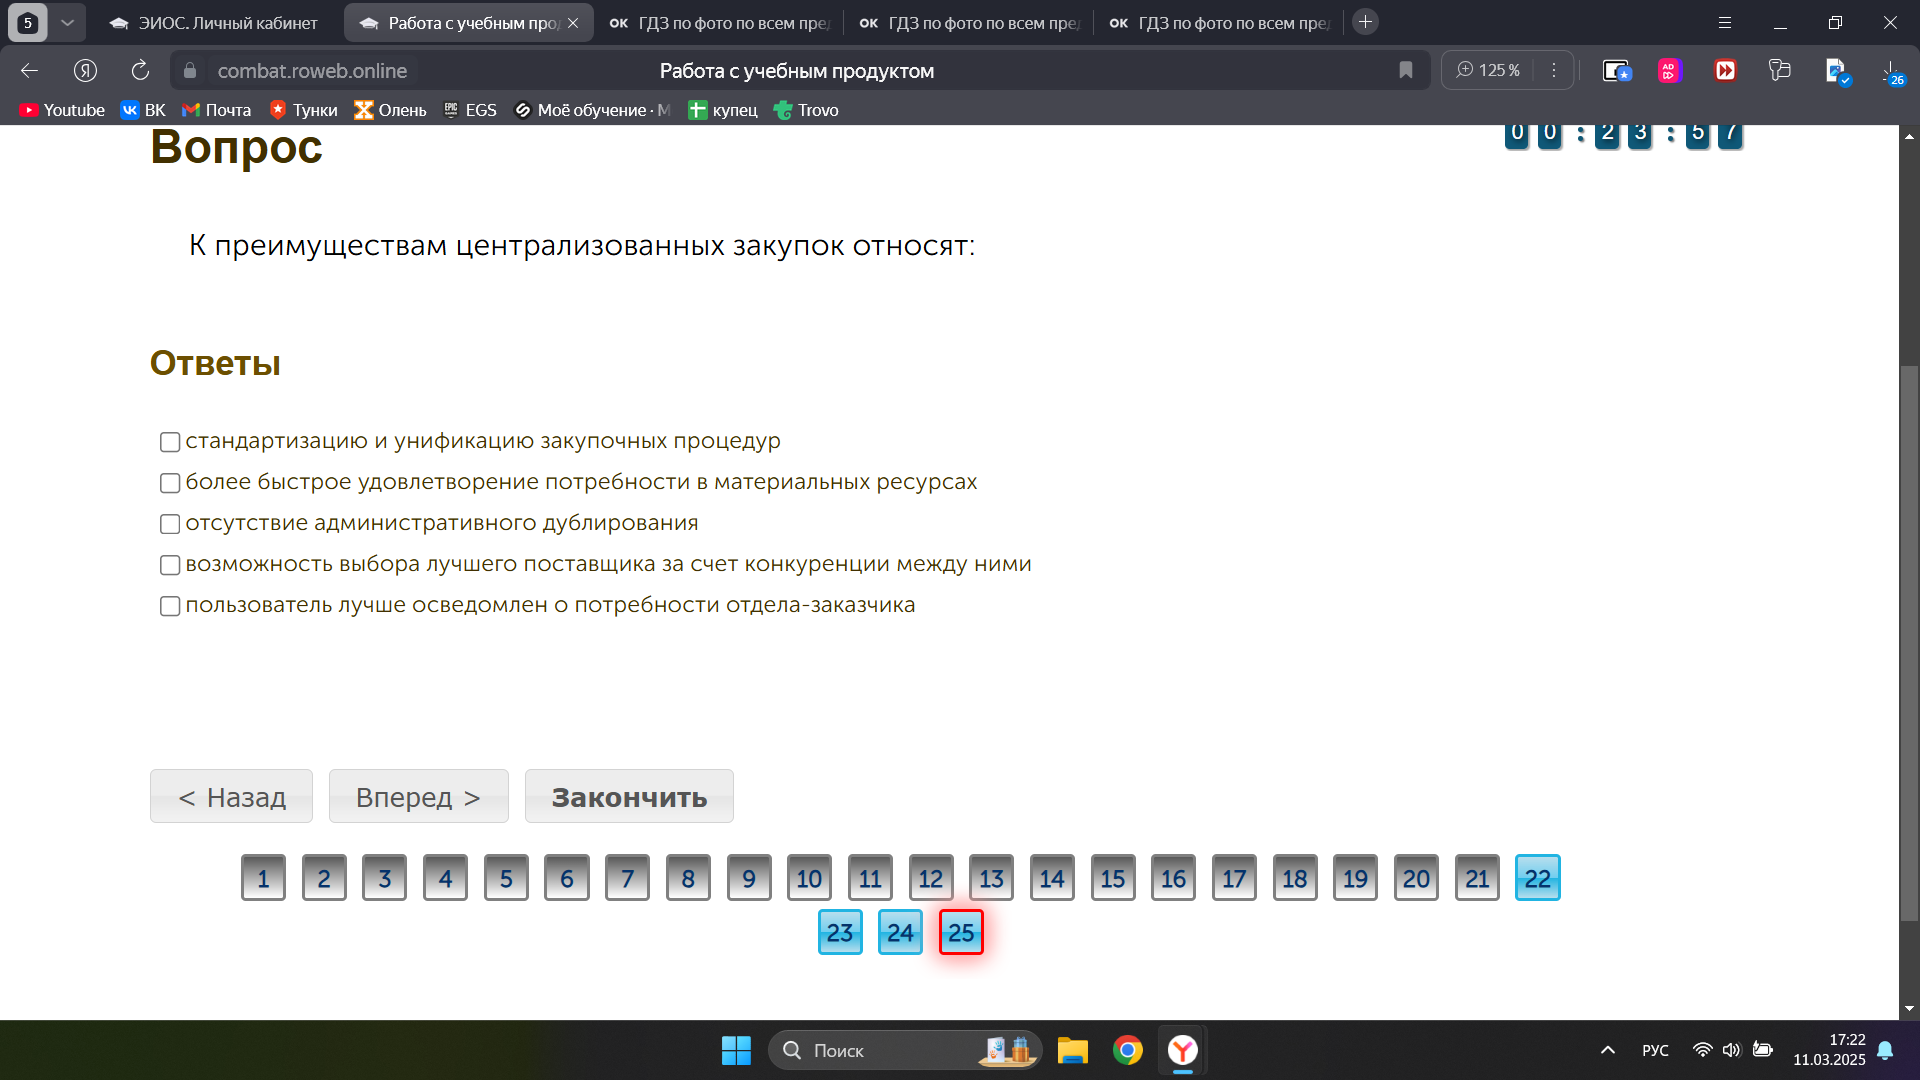Jump to question 13
Image resolution: width=1920 pixels, height=1080 pixels.
(x=991, y=878)
